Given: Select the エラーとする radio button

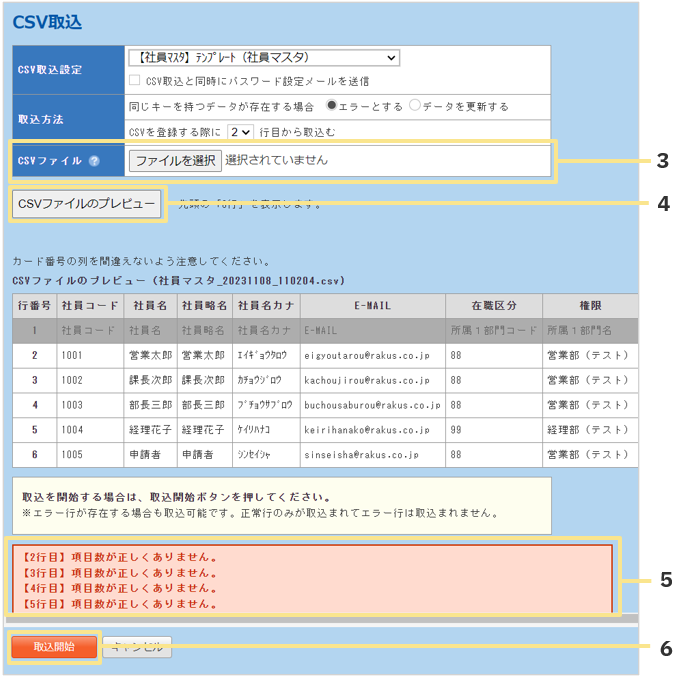Looking at the screenshot, I should tap(332, 106).
